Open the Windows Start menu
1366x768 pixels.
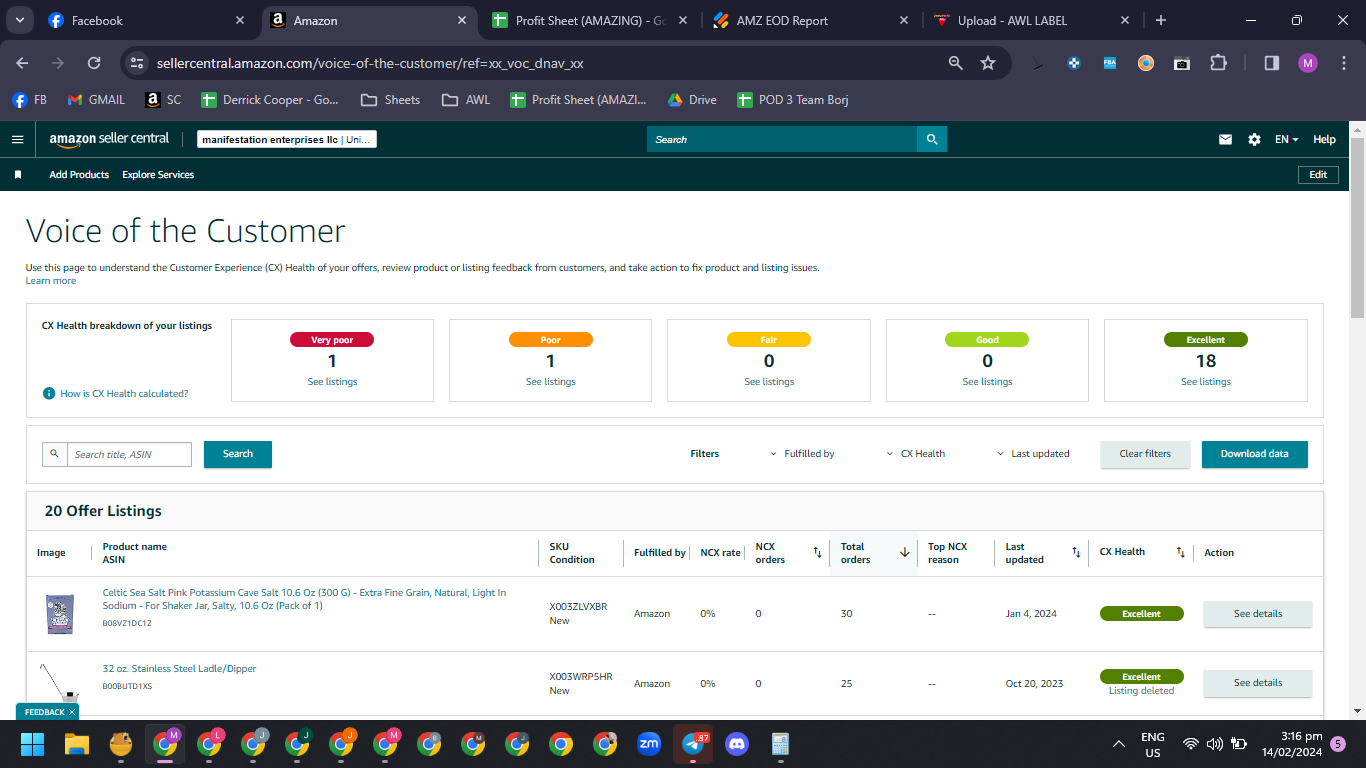point(33,744)
